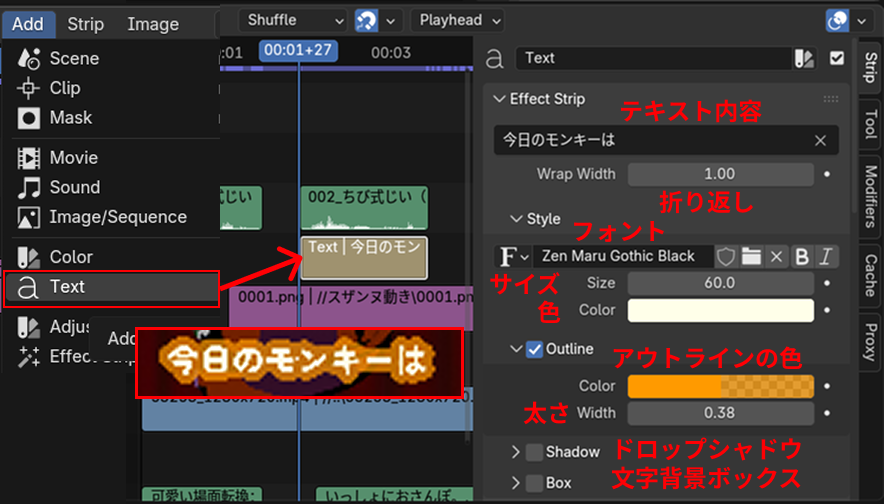Open the Strip menu in header

[86, 24]
